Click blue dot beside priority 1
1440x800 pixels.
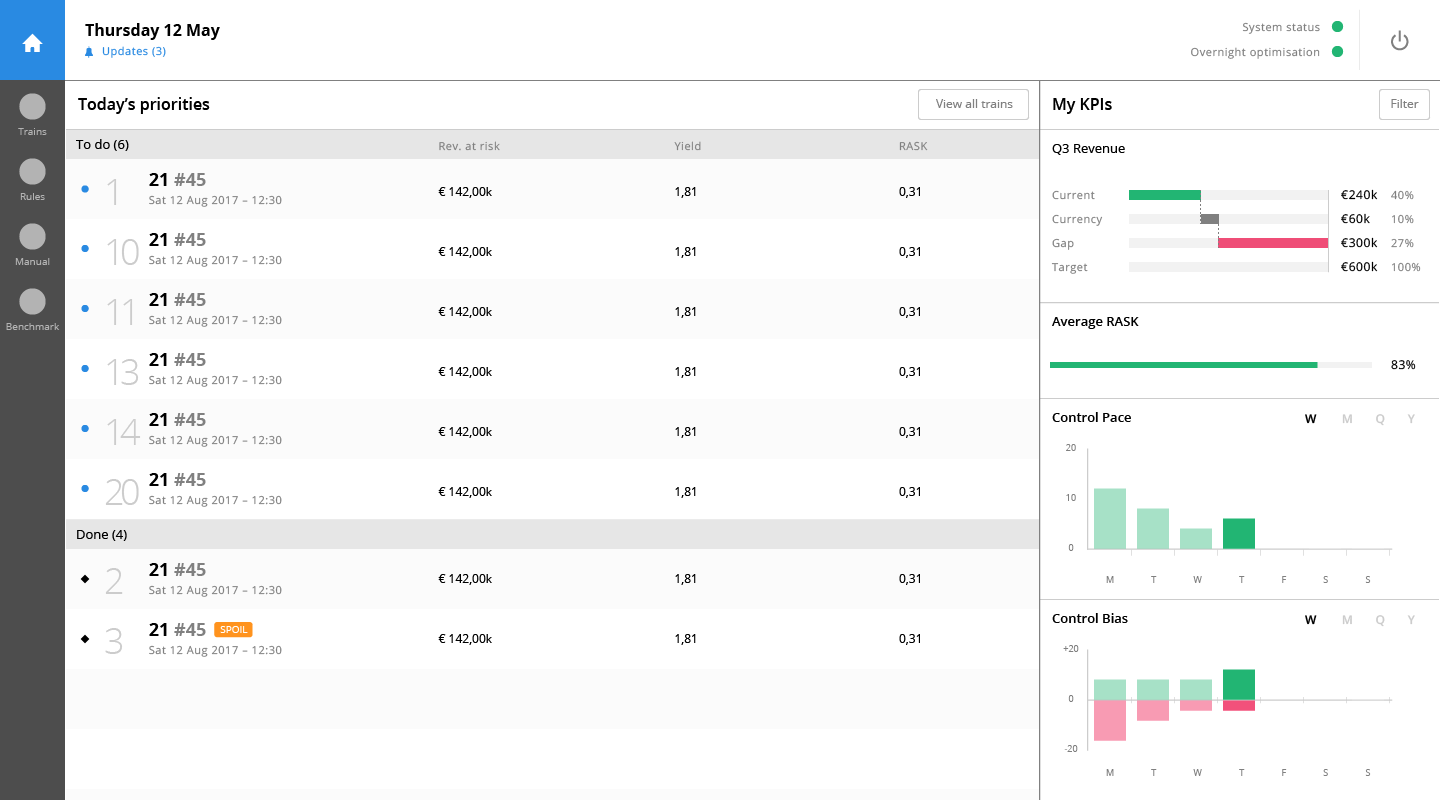[x=84, y=188]
